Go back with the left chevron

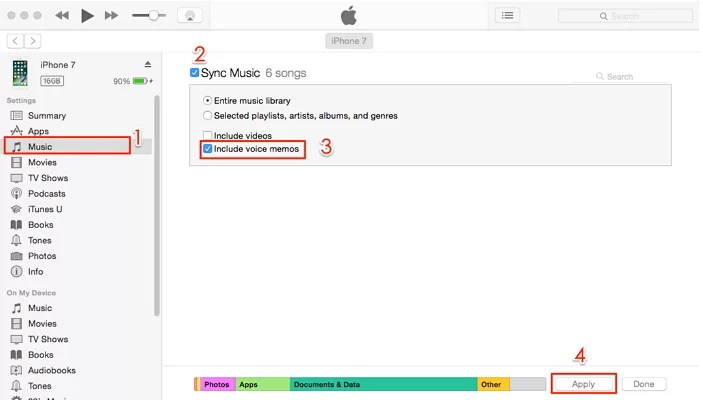[15, 41]
